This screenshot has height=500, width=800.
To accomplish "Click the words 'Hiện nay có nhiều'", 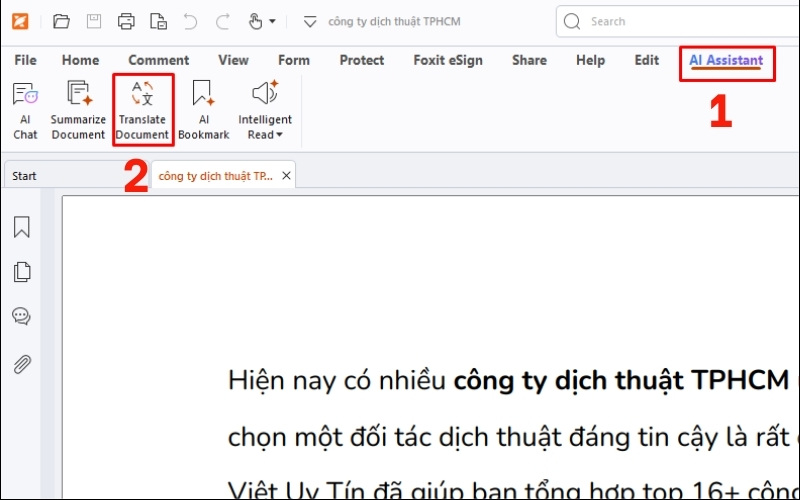I will 337,381.
